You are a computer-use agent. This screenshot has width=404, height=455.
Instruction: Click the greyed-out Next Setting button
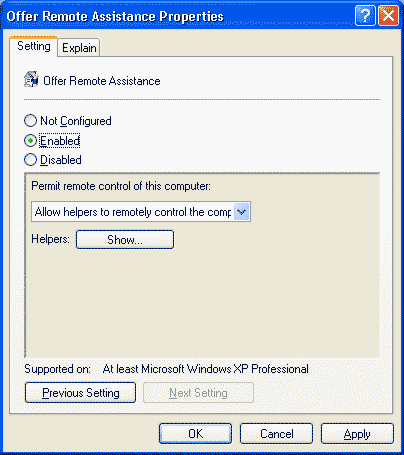198,393
